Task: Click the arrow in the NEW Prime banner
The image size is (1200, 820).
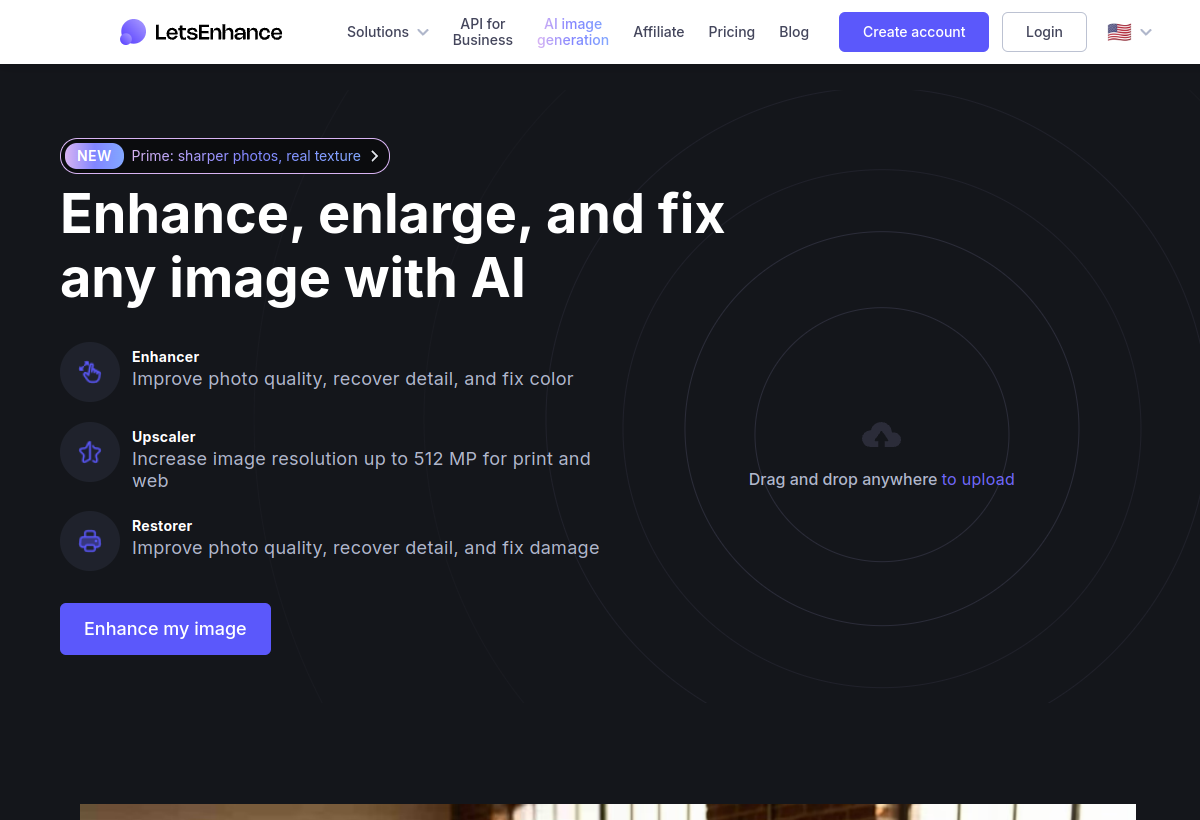Action: 375,156
